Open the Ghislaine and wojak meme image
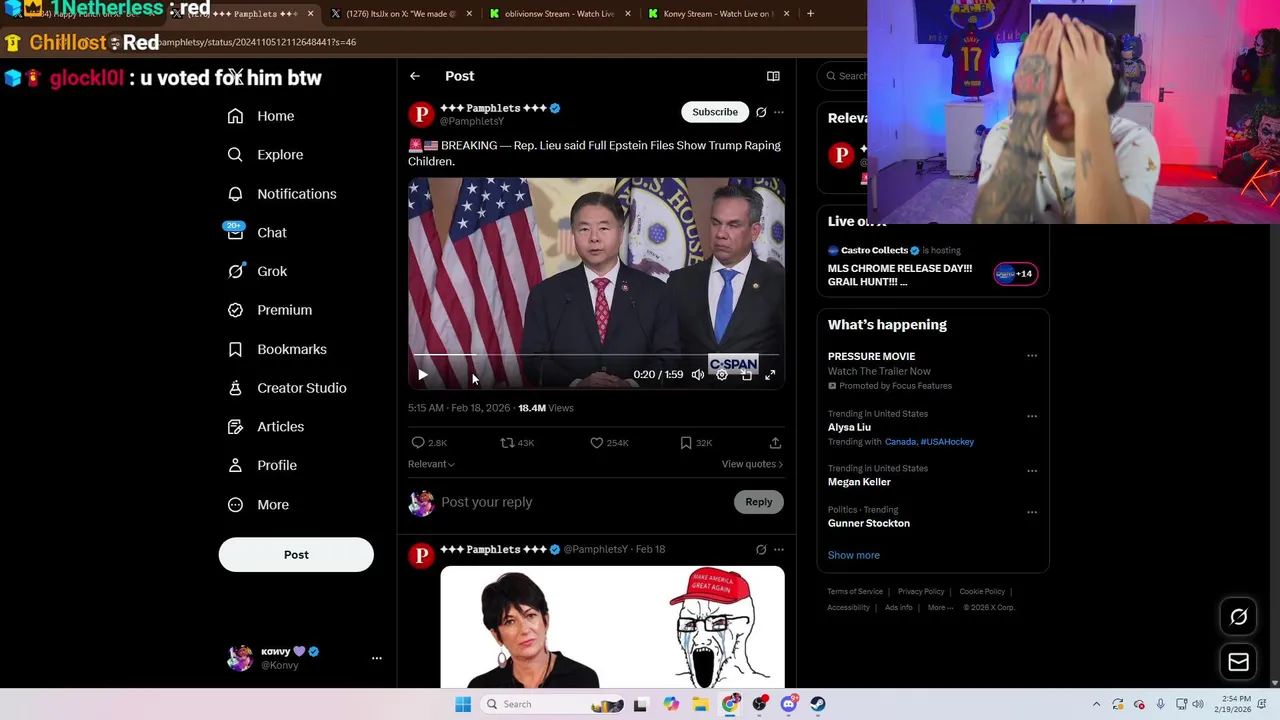Screen dimensions: 1280x720 click(x=612, y=628)
